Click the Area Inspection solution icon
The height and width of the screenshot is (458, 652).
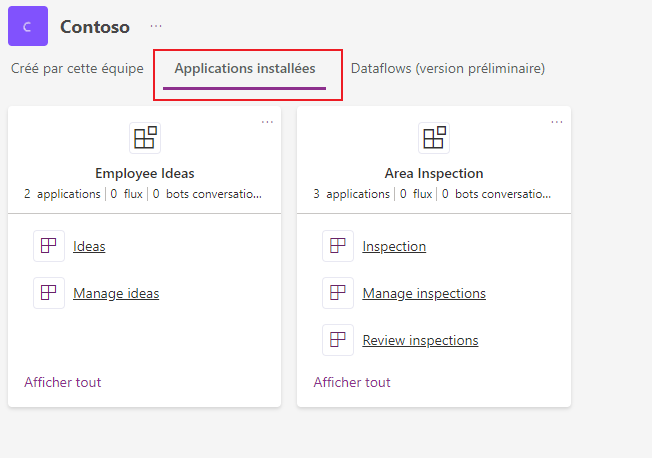[434, 138]
